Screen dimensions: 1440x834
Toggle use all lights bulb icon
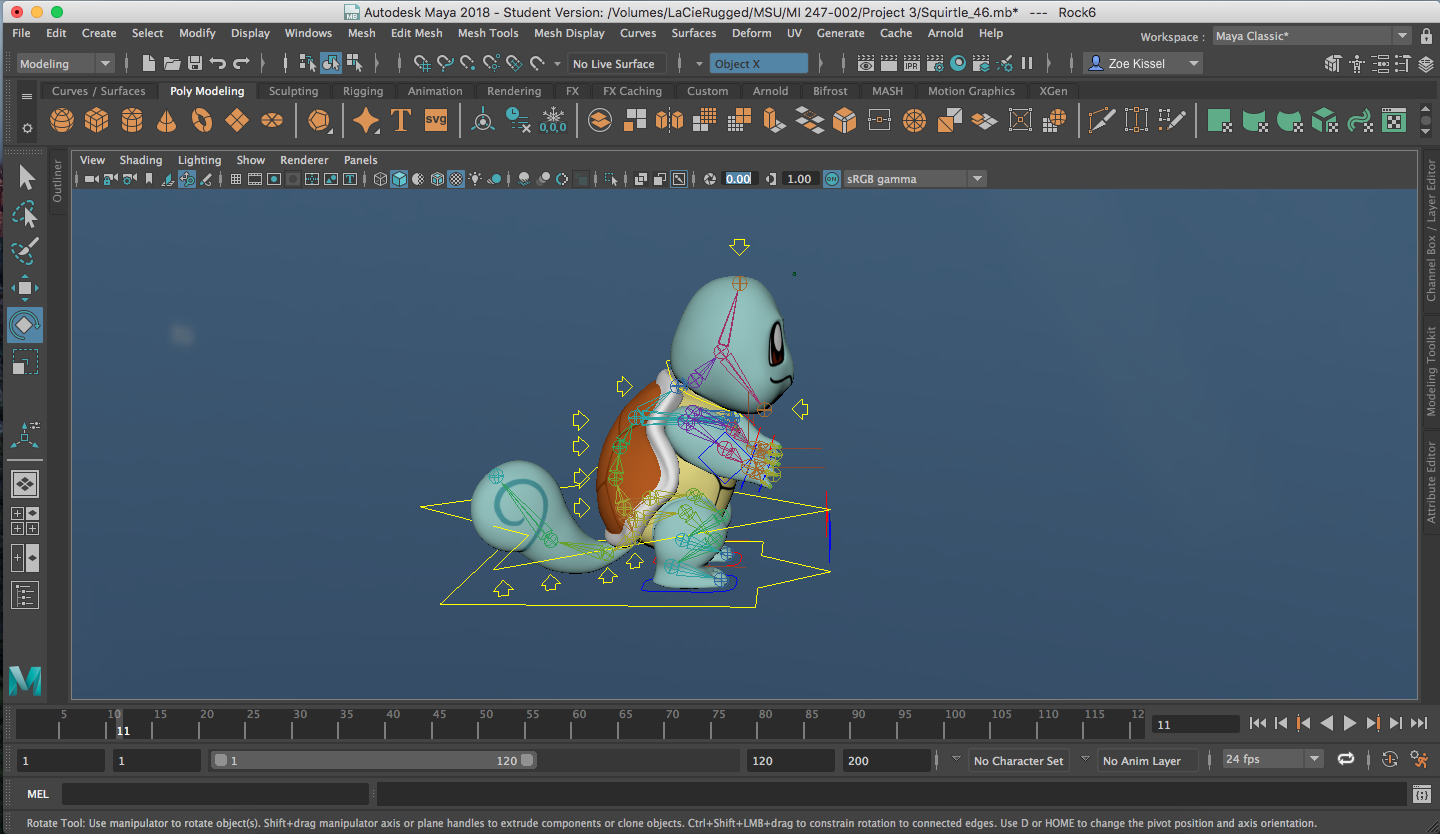tap(475, 179)
